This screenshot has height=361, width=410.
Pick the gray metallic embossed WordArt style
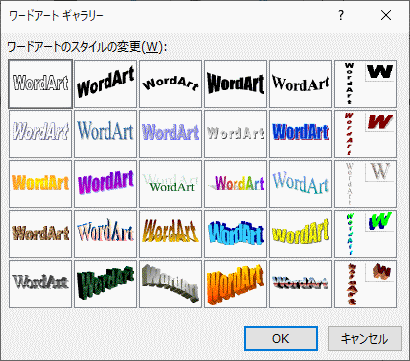point(40,284)
